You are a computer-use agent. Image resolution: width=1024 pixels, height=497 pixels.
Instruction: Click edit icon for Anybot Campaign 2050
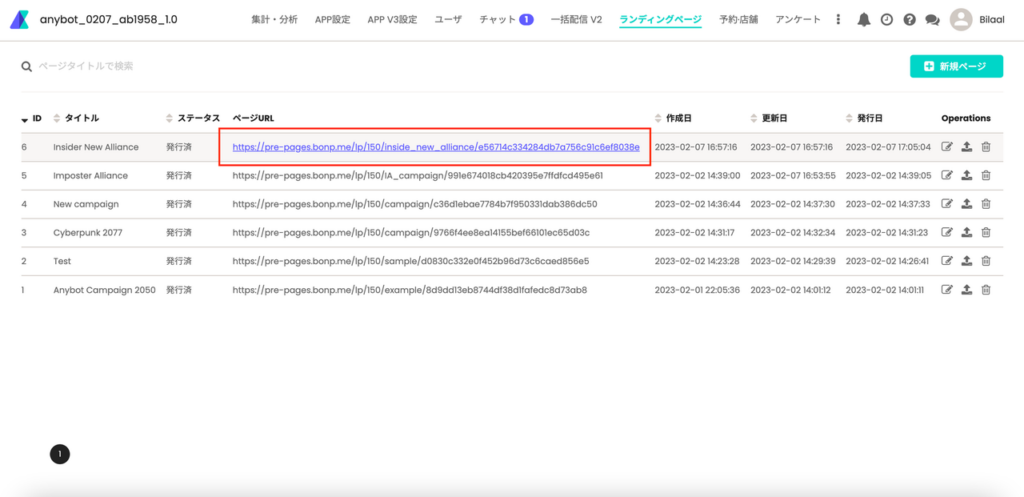point(947,290)
